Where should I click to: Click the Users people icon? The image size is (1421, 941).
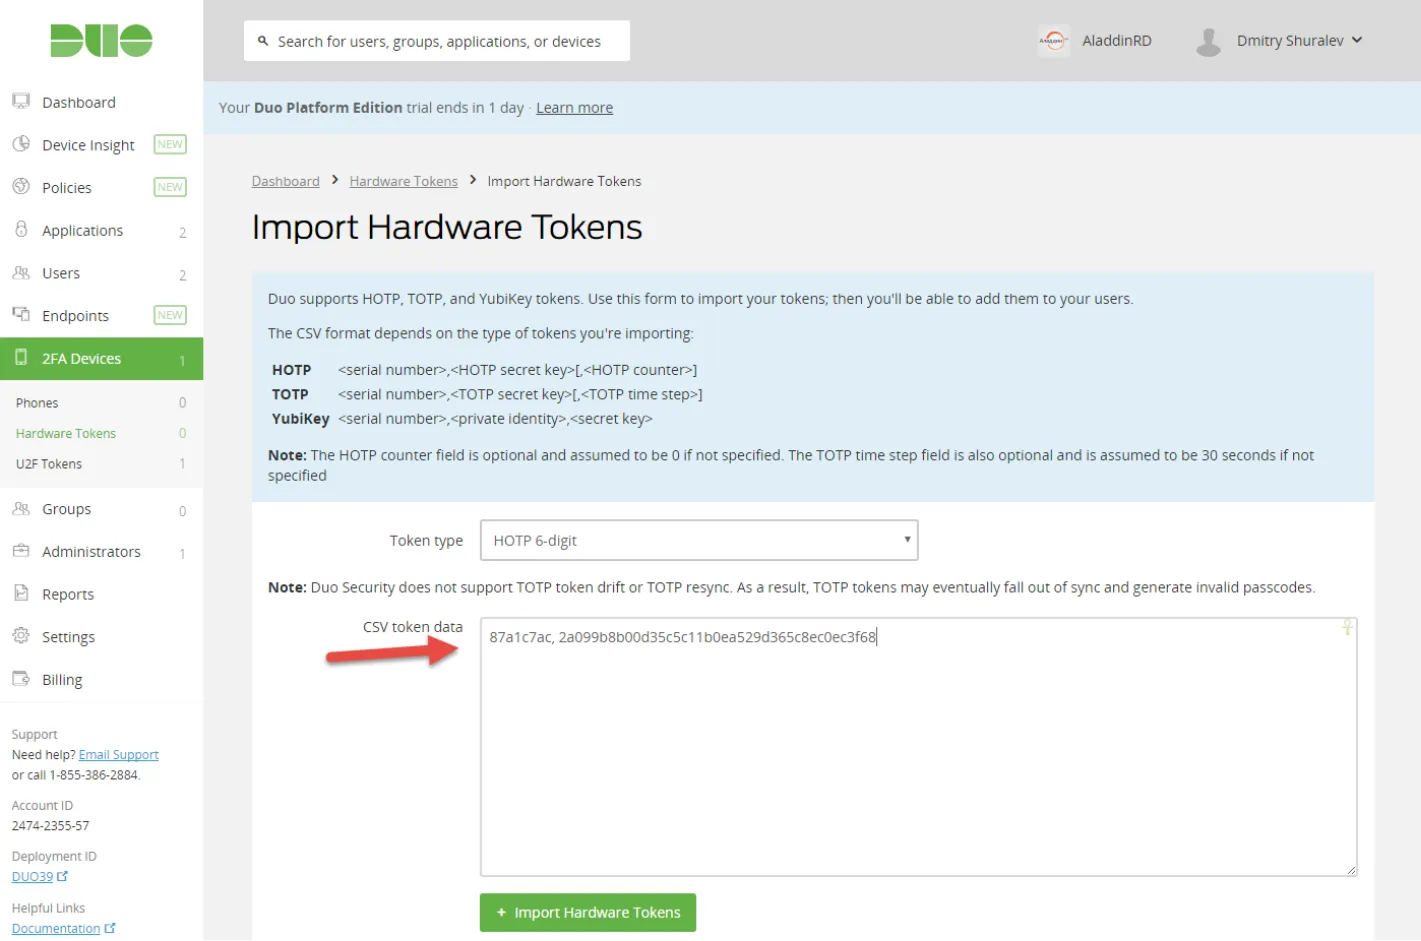pyautogui.click(x=21, y=272)
